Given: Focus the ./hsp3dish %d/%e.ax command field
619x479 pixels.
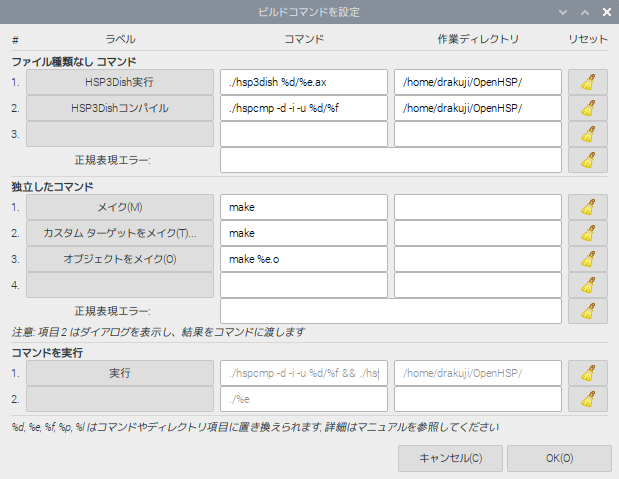Looking at the screenshot, I should click(x=303, y=82).
